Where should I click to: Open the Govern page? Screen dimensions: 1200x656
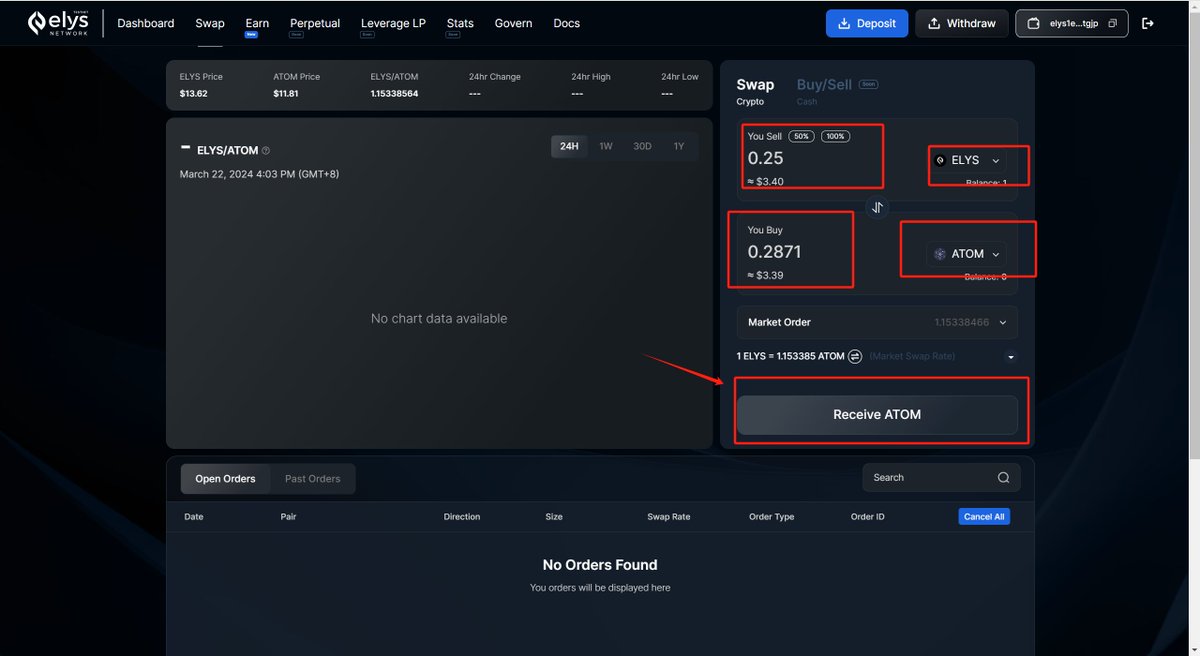pyautogui.click(x=513, y=23)
